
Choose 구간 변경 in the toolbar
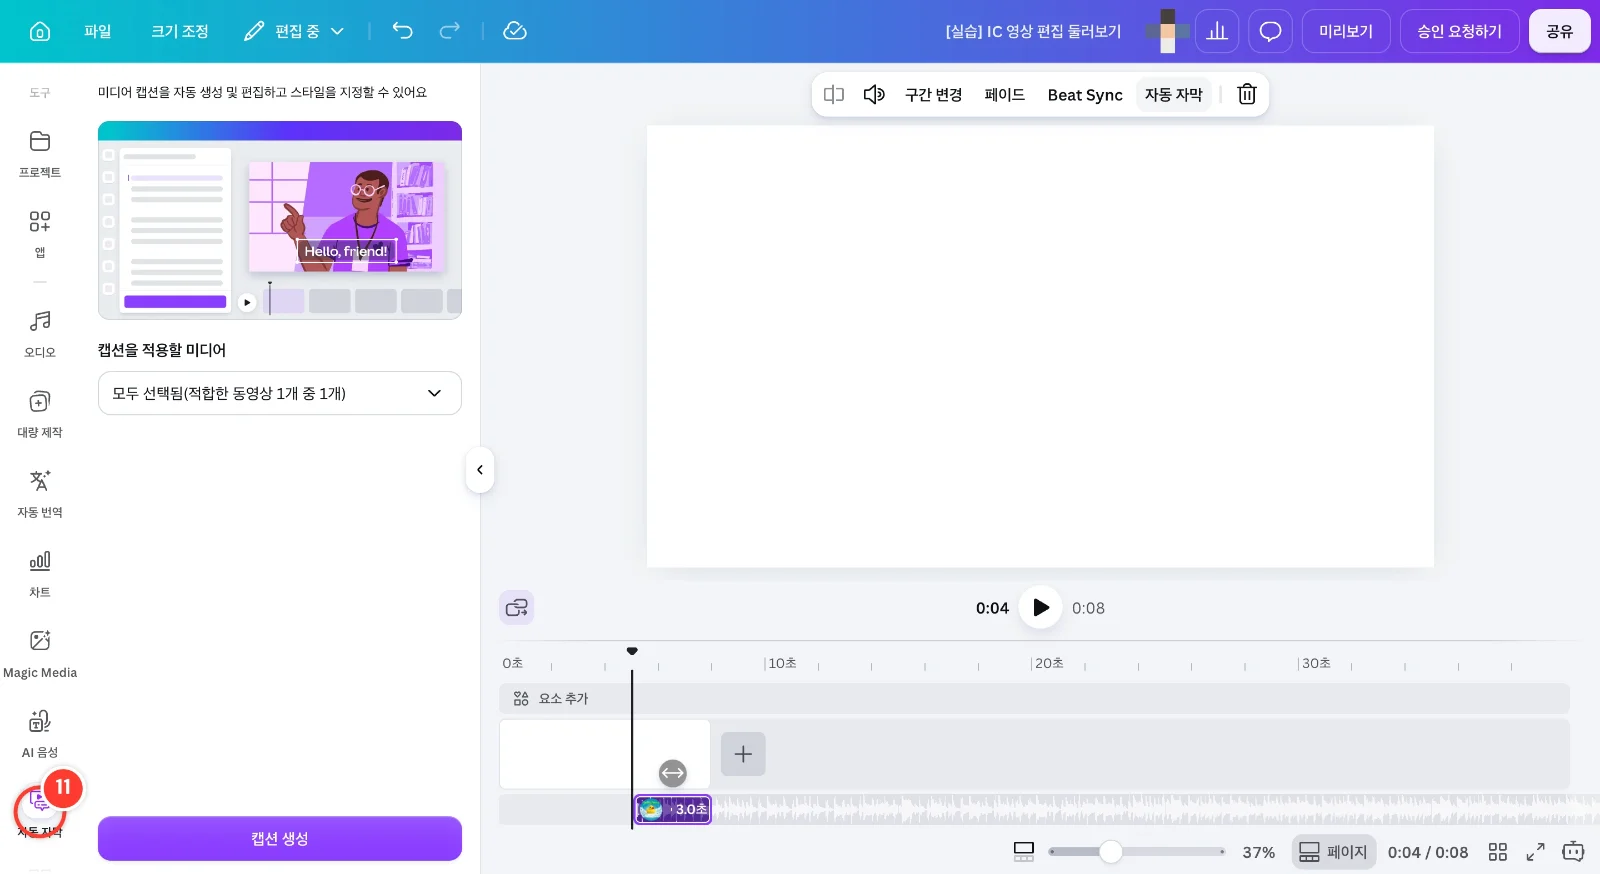[x=933, y=94]
